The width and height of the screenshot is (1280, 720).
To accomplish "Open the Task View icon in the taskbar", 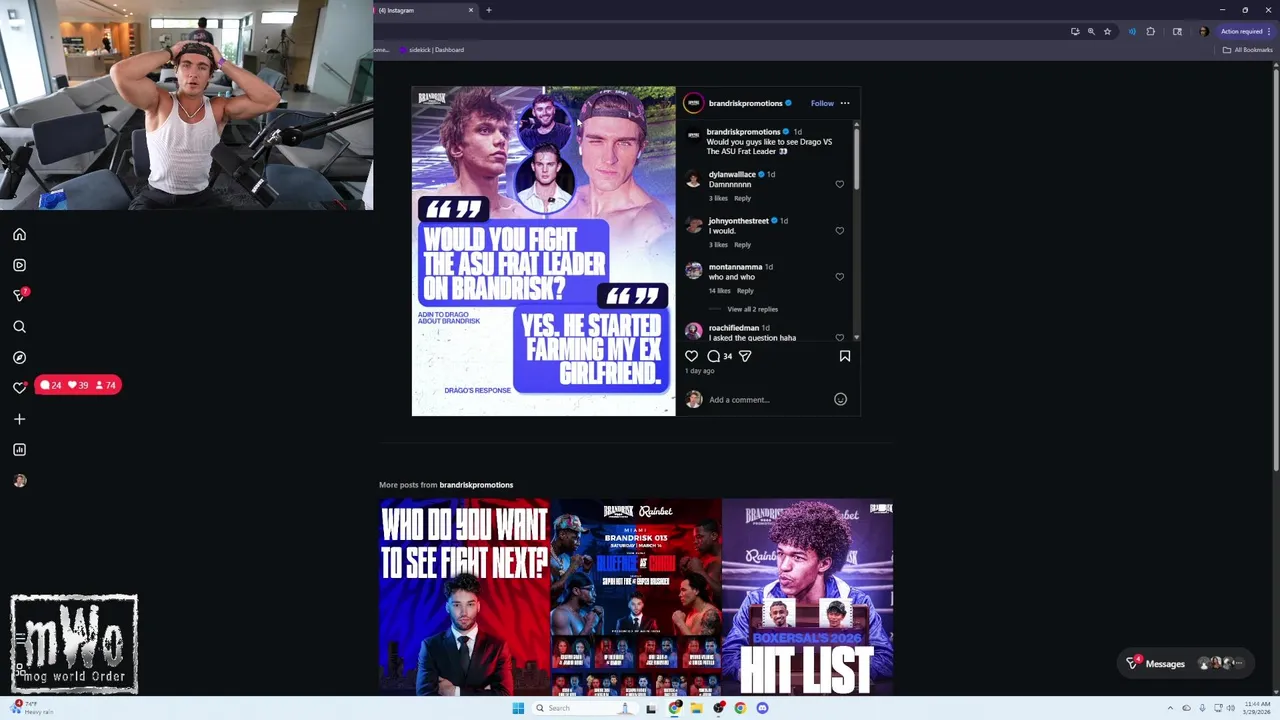I will tap(651, 708).
